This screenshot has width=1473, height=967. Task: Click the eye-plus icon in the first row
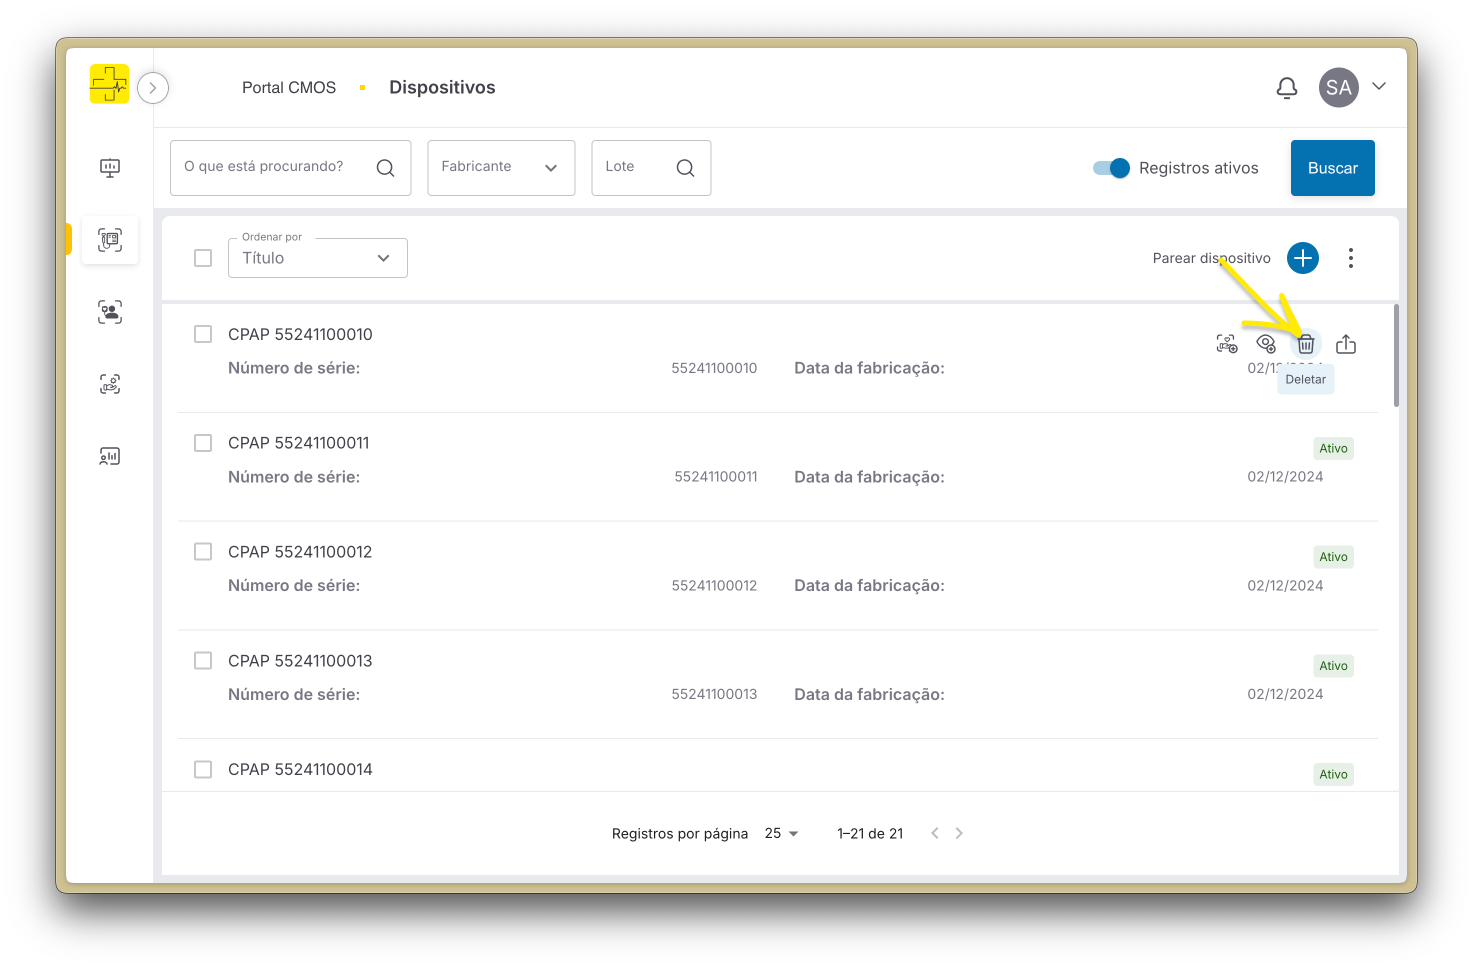pos(1266,344)
